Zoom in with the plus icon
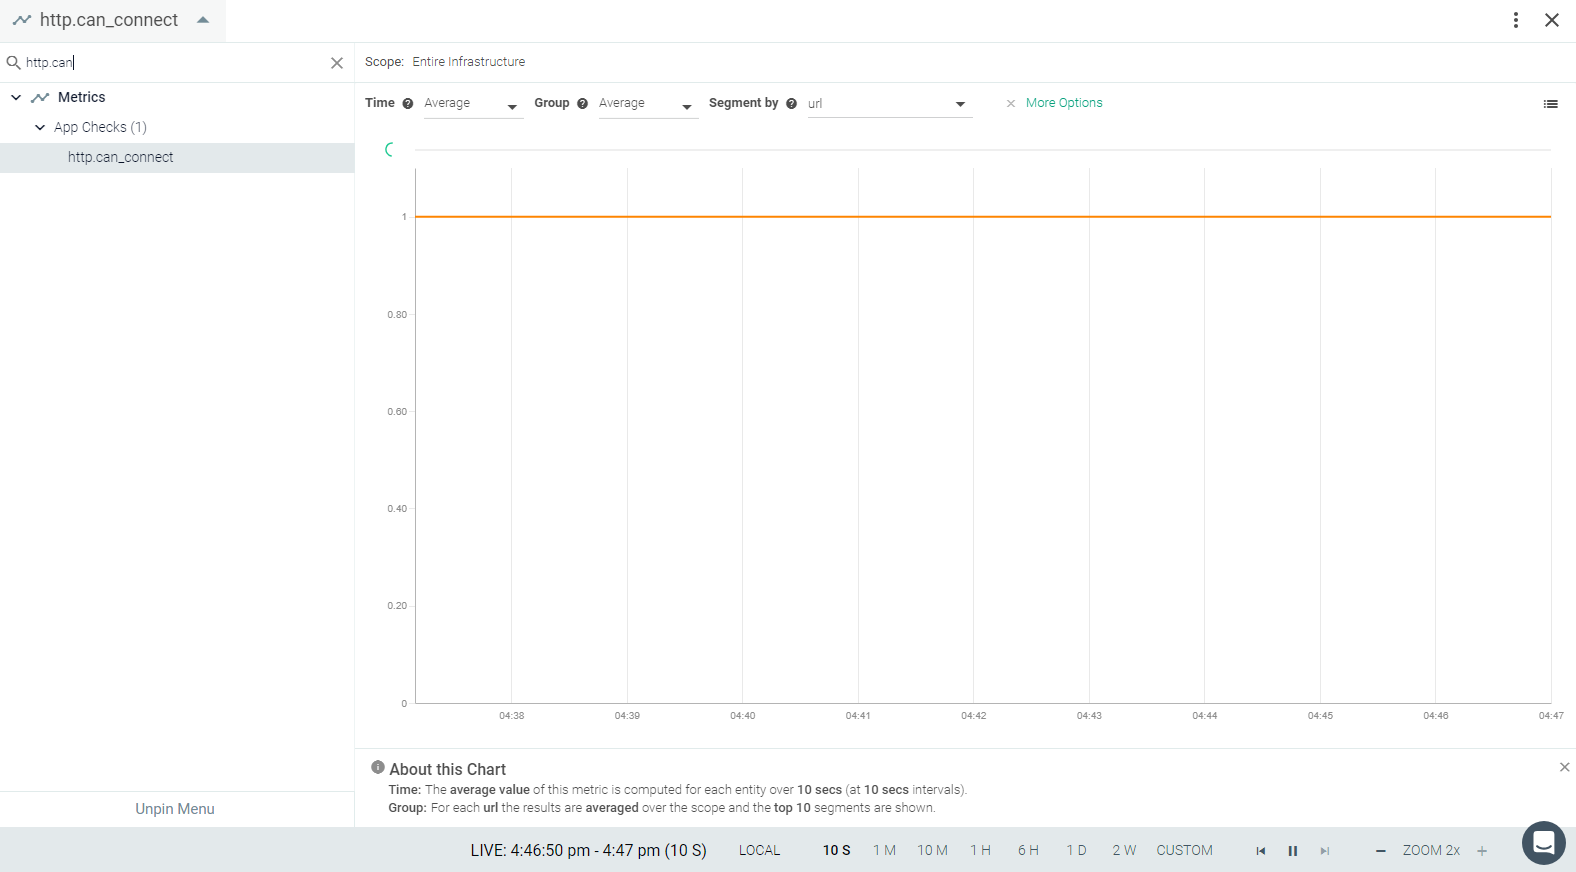 (1482, 851)
